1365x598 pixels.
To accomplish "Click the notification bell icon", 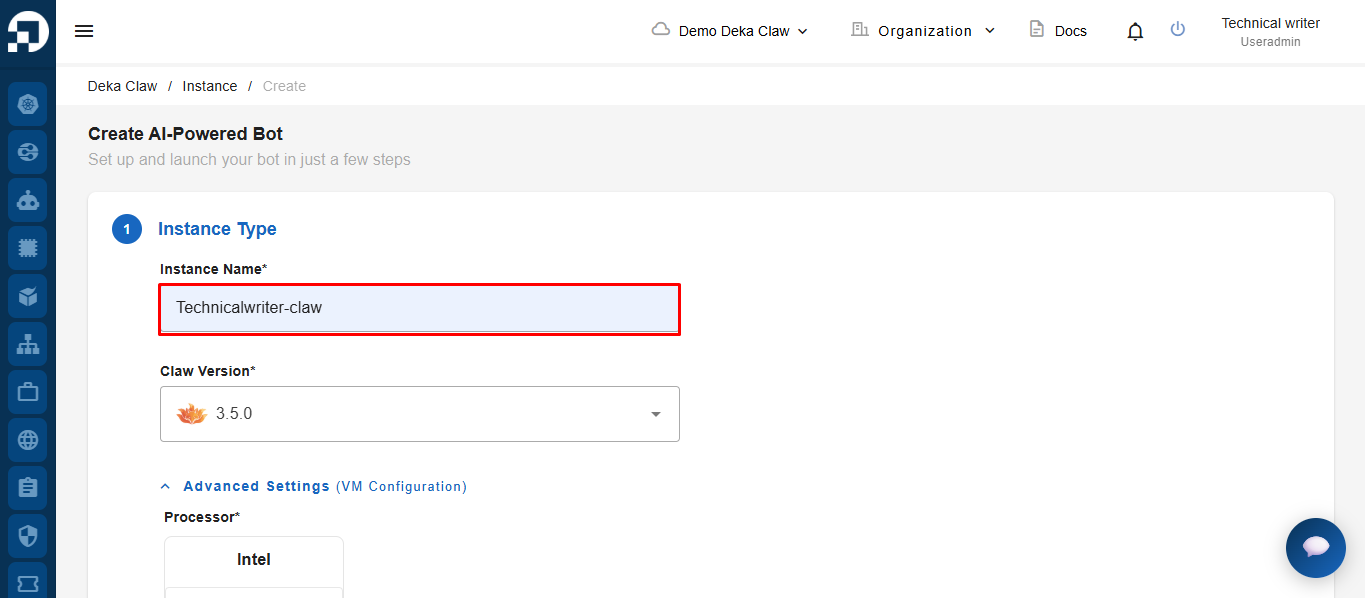I will (x=1135, y=31).
